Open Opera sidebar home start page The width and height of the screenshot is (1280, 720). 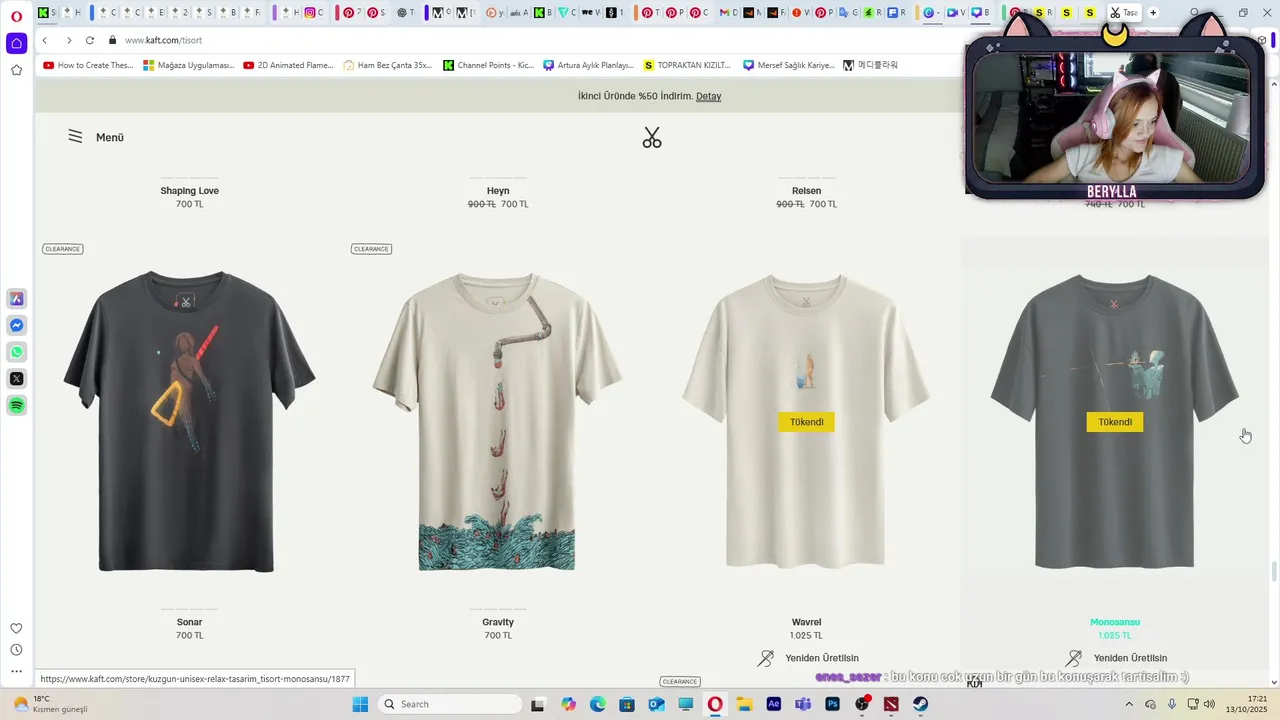[x=16, y=43]
